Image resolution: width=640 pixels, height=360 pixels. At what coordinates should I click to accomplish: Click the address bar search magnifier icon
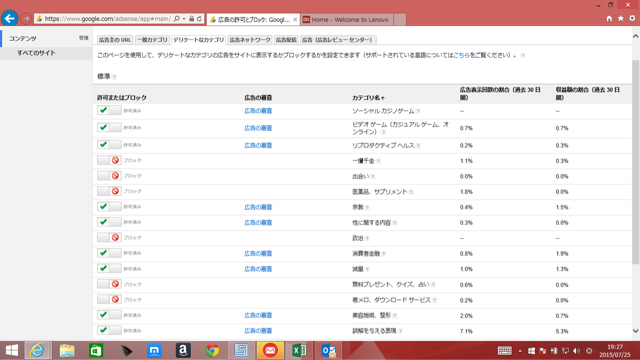176,19
